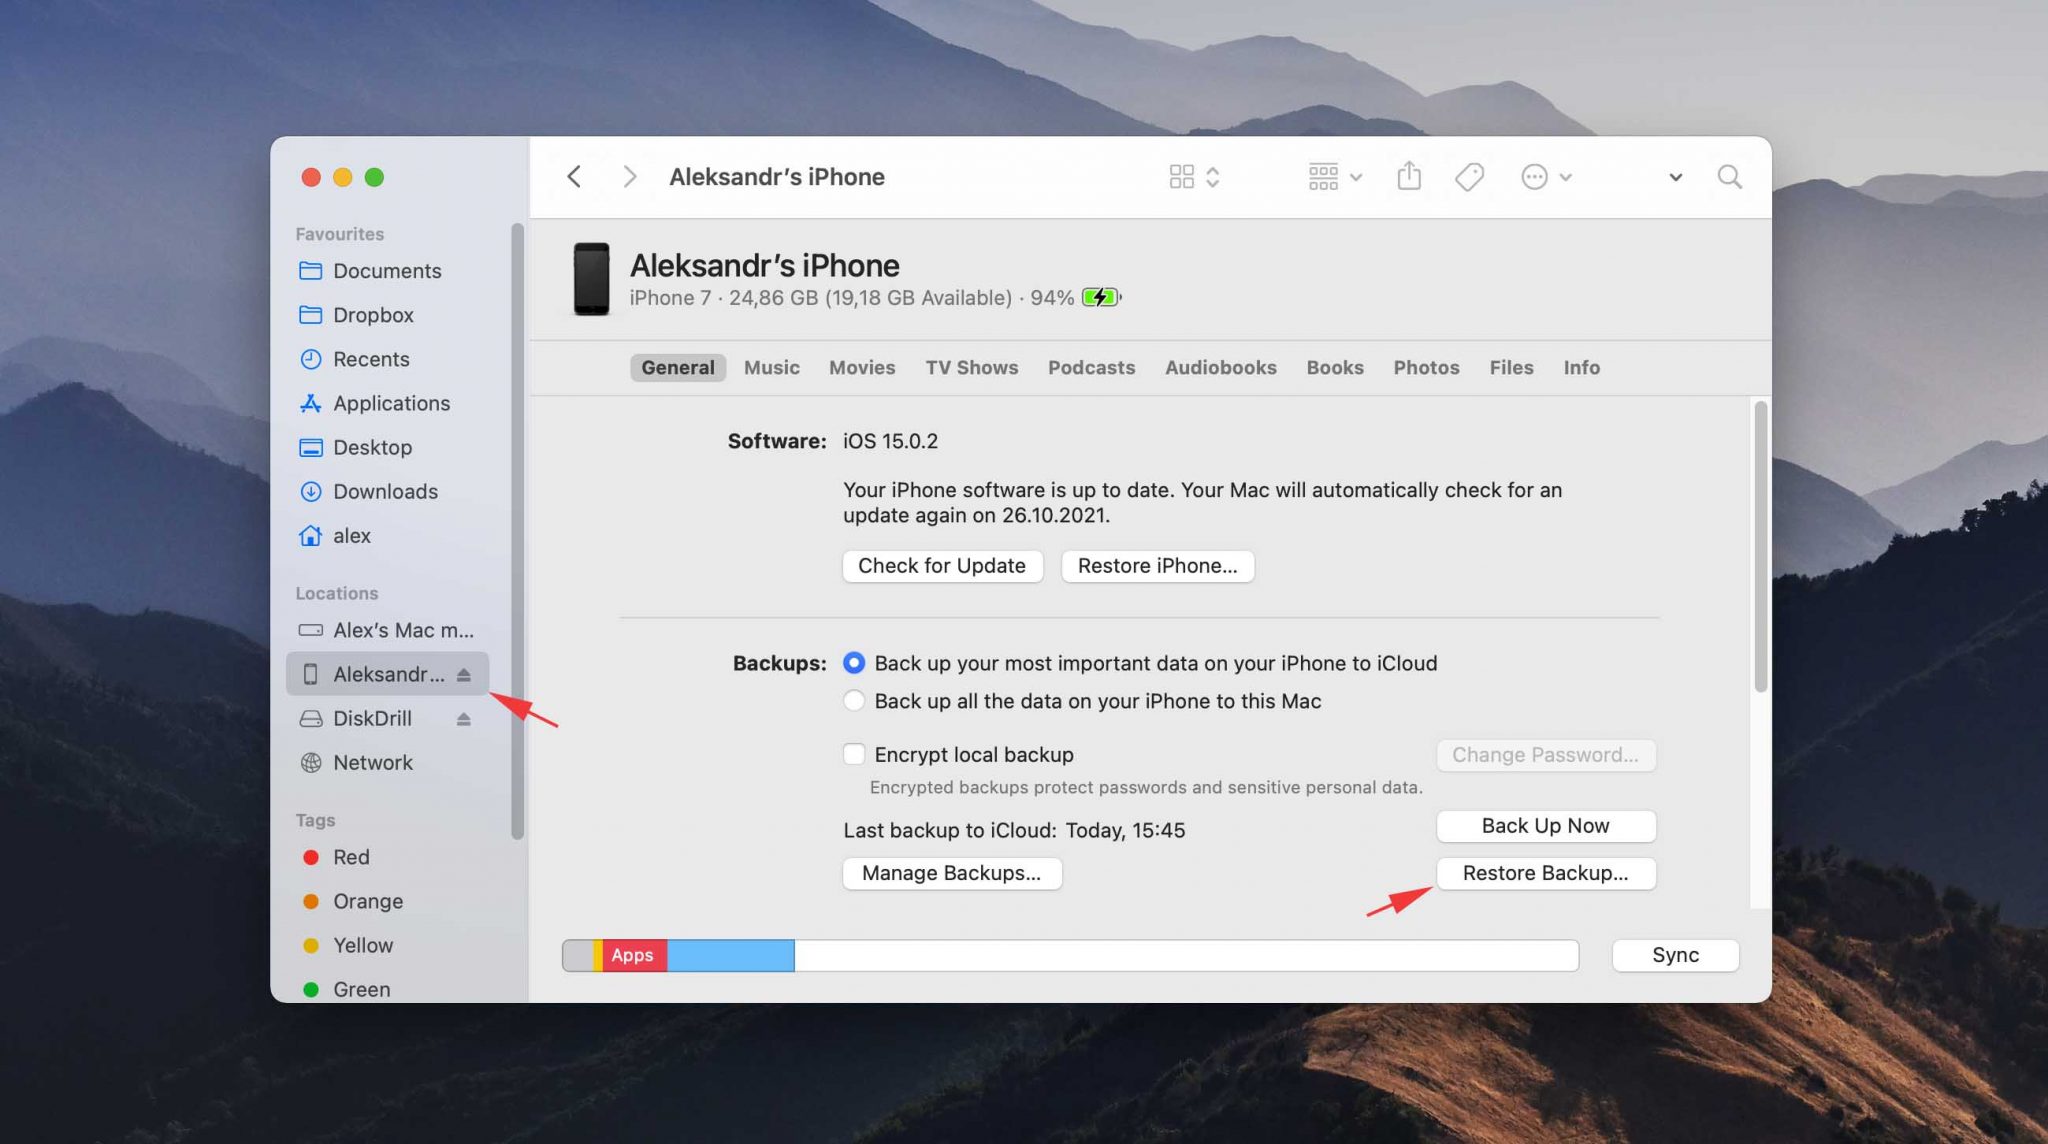Eject the DiskDrill volume
Screen dimensions: 2048x1144
463,719
